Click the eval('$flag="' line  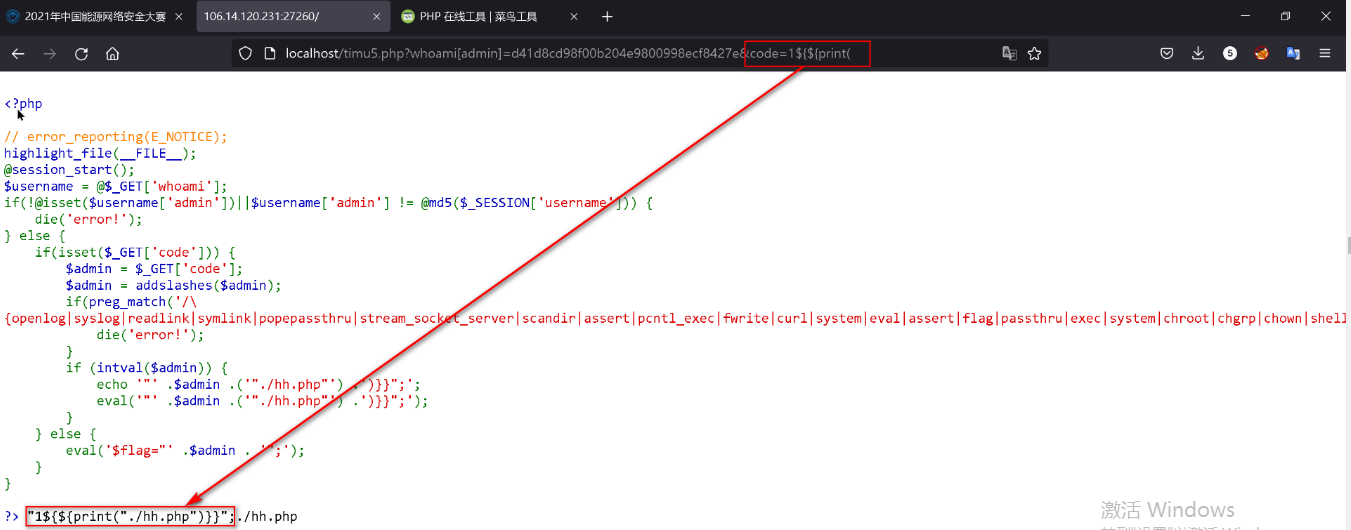pos(185,450)
